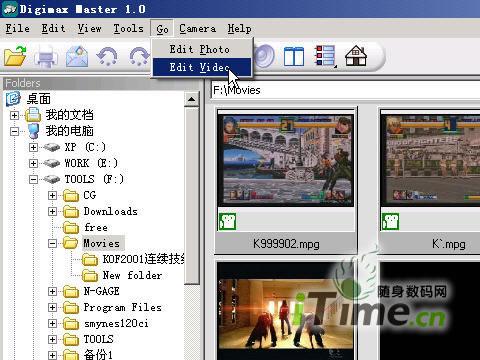Image resolution: width=480 pixels, height=360 pixels.
Task: Click the New folder icon in tree
Action: click(x=90, y=276)
